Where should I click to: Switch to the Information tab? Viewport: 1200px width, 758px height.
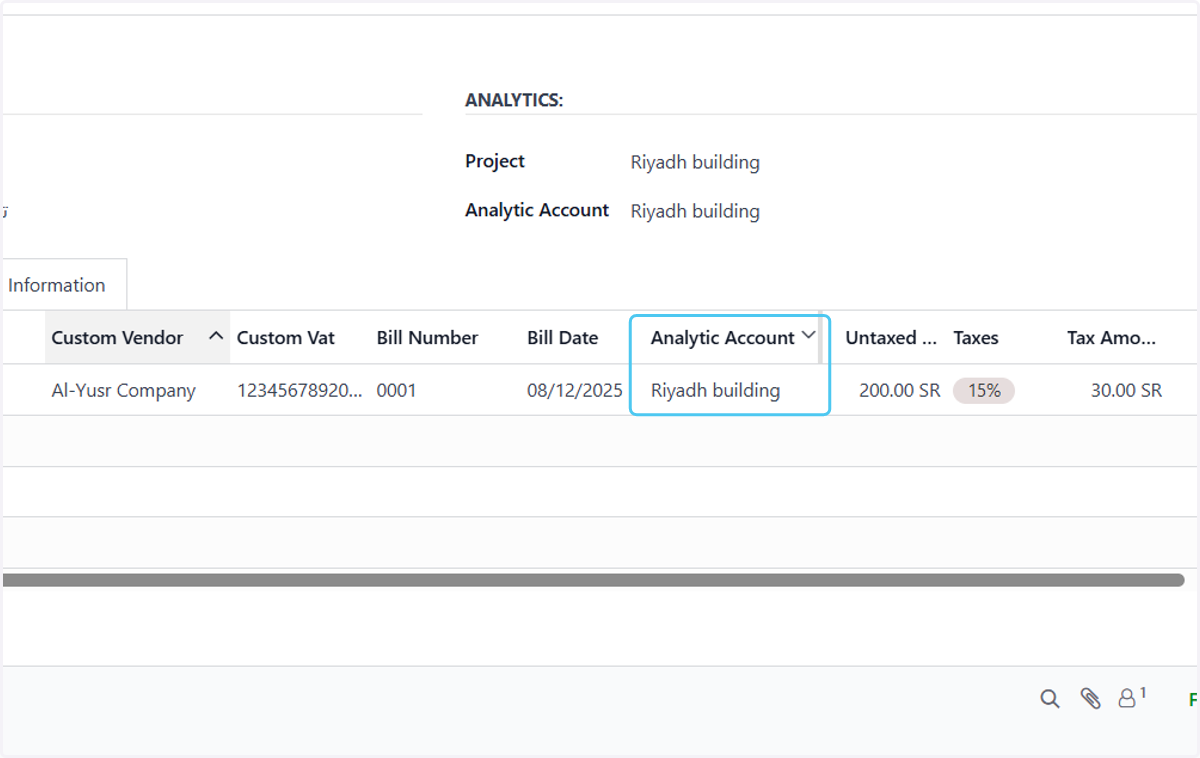pos(57,285)
